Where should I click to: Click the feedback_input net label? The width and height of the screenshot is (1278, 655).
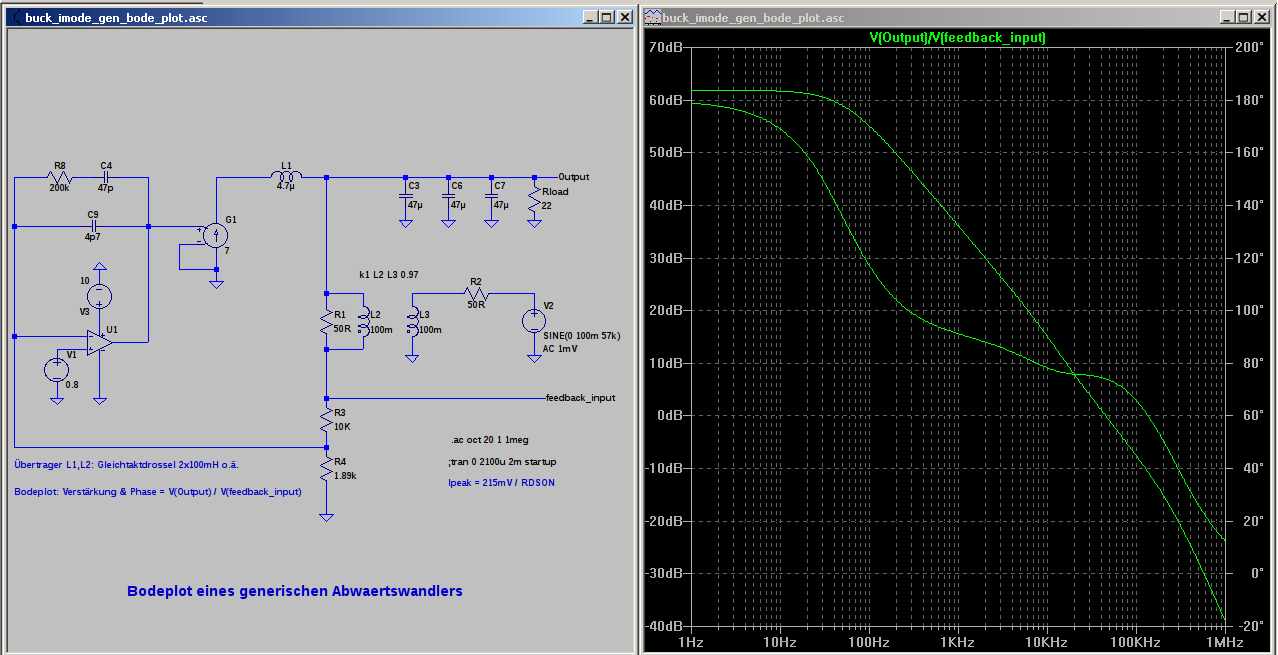point(580,398)
